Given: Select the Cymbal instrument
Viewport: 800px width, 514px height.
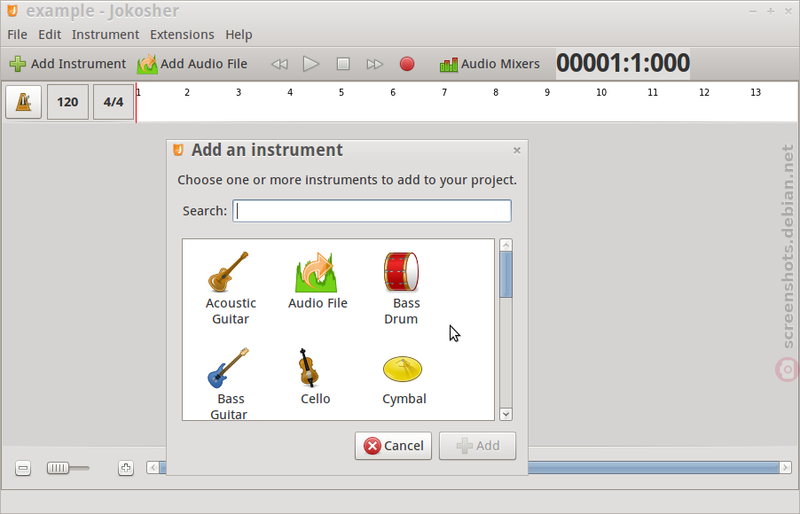Looking at the screenshot, I should click(x=404, y=380).
